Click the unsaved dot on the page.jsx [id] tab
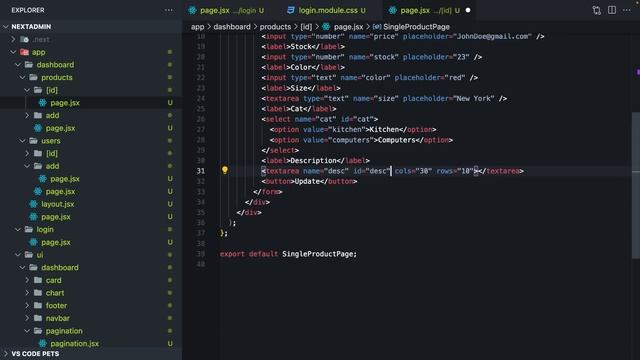 [x=468, y=10]
